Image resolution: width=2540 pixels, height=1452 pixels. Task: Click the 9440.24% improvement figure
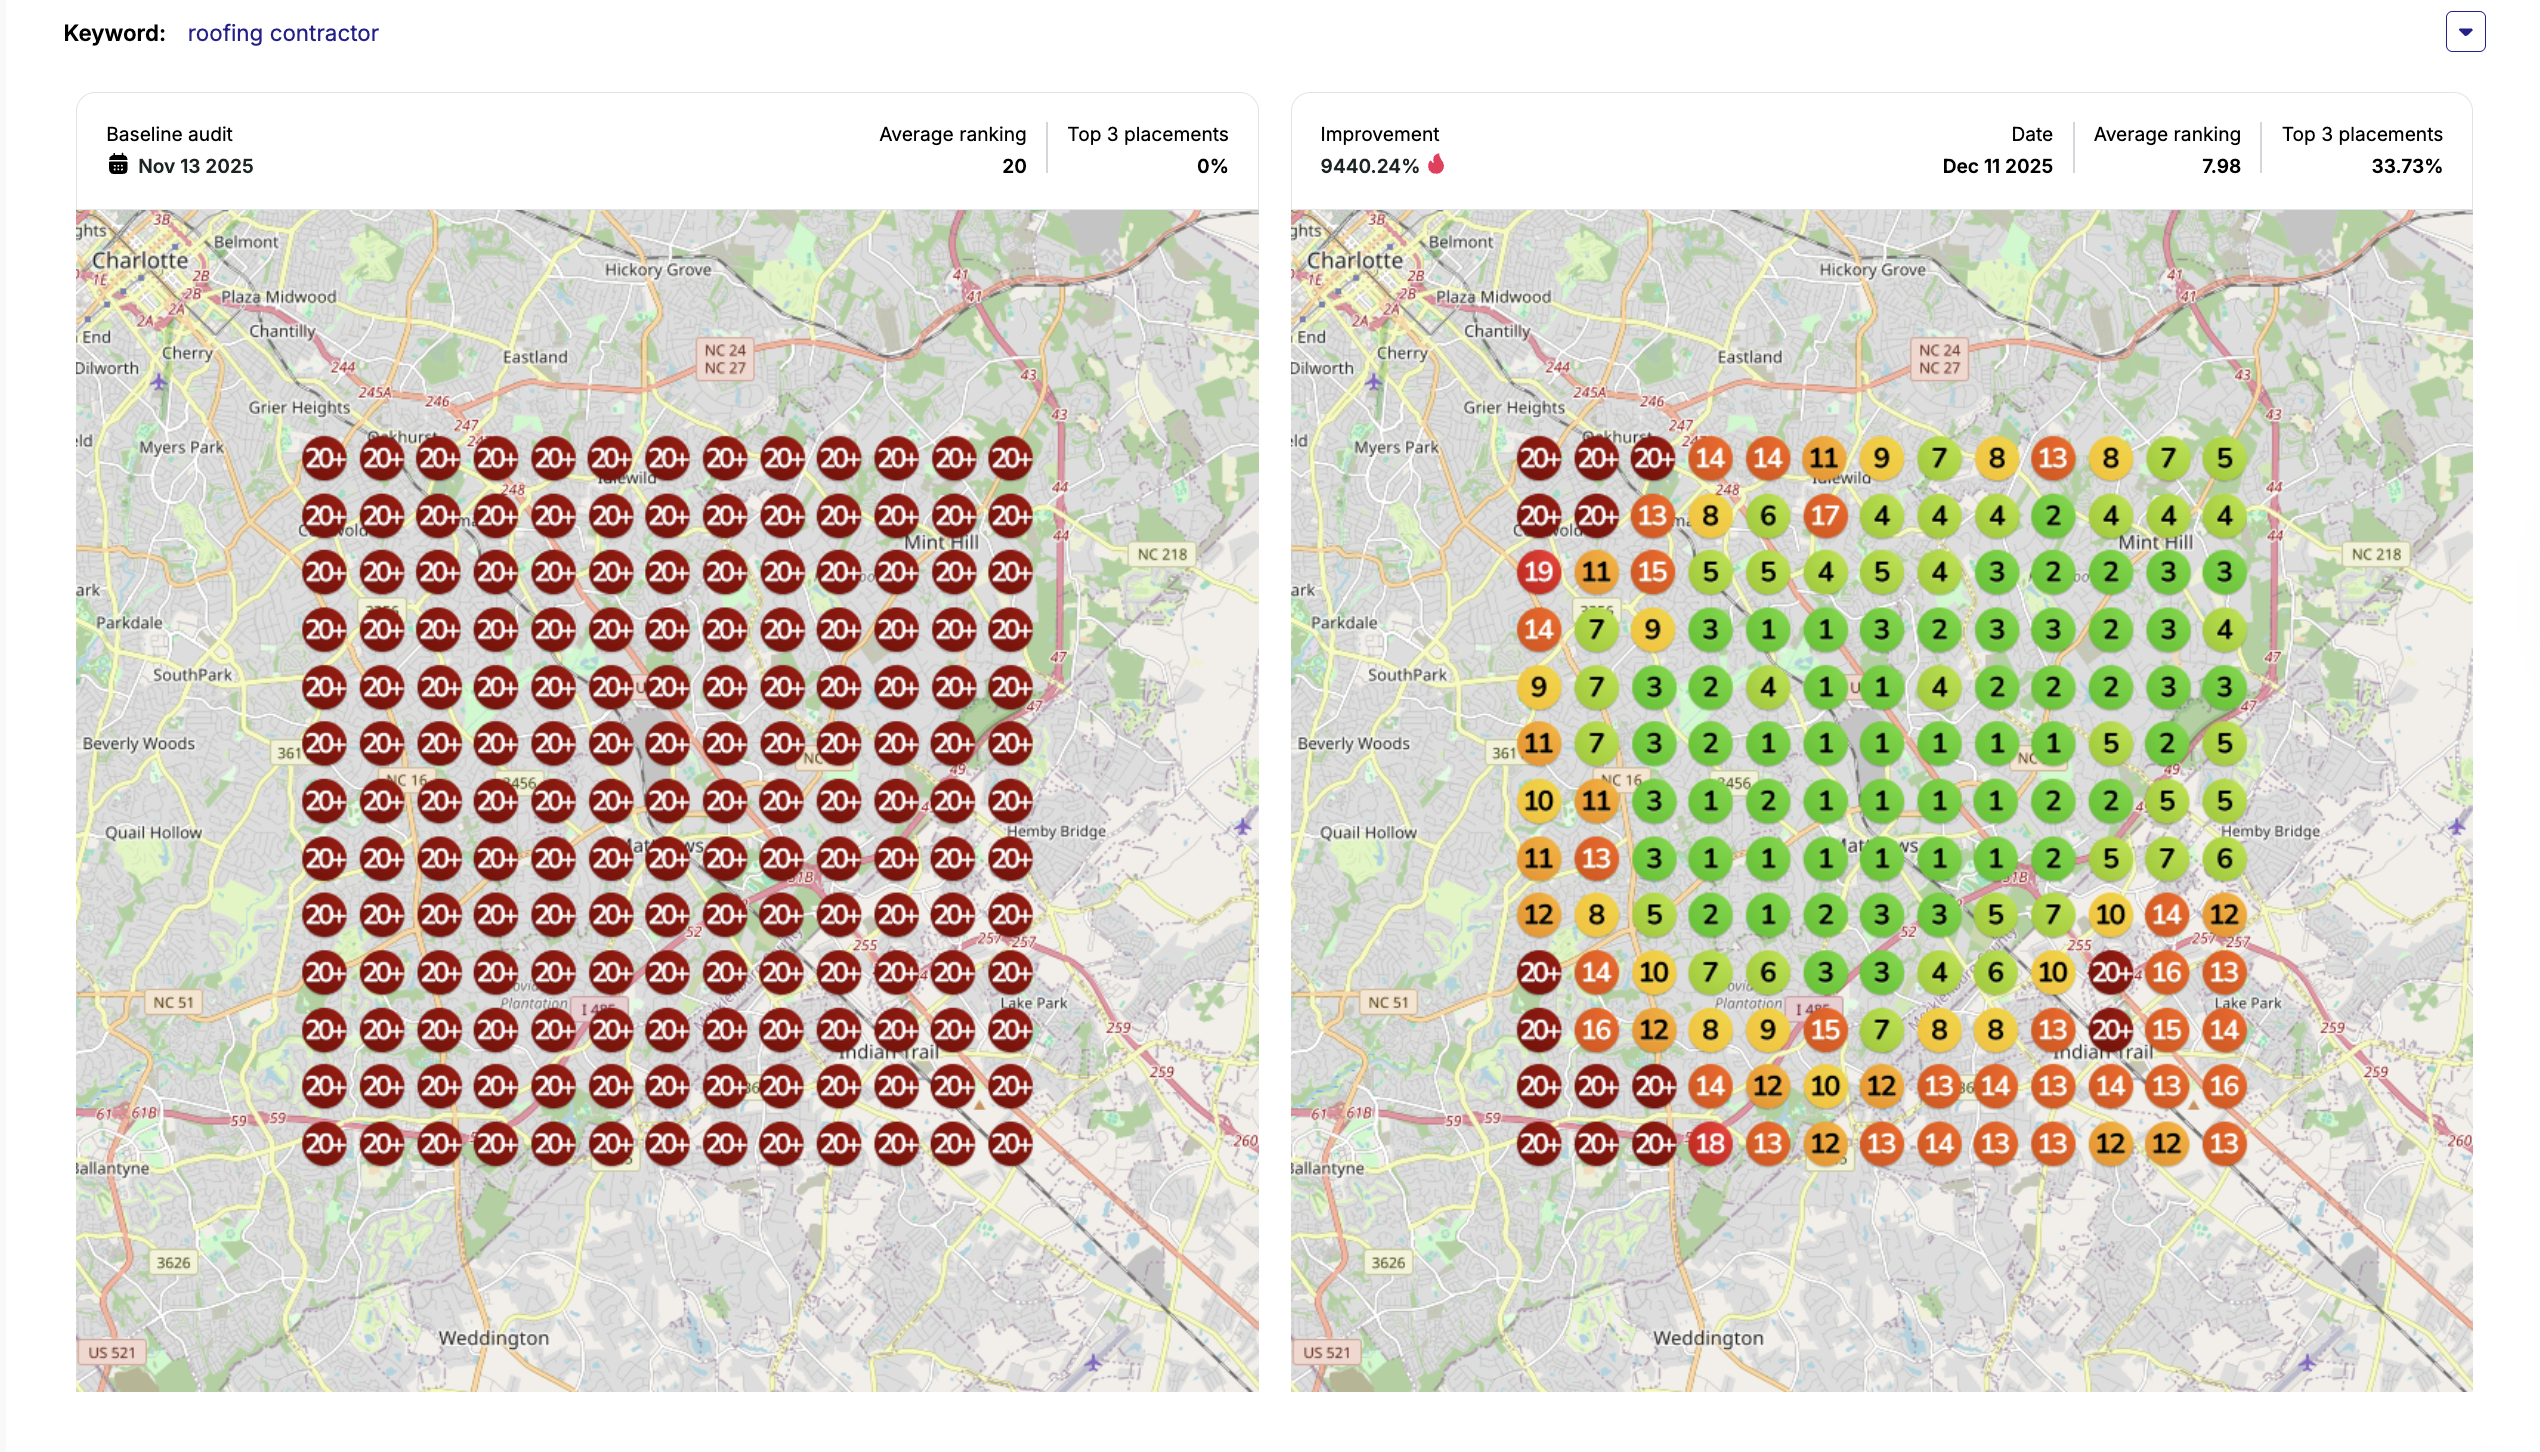[1369, 166]
